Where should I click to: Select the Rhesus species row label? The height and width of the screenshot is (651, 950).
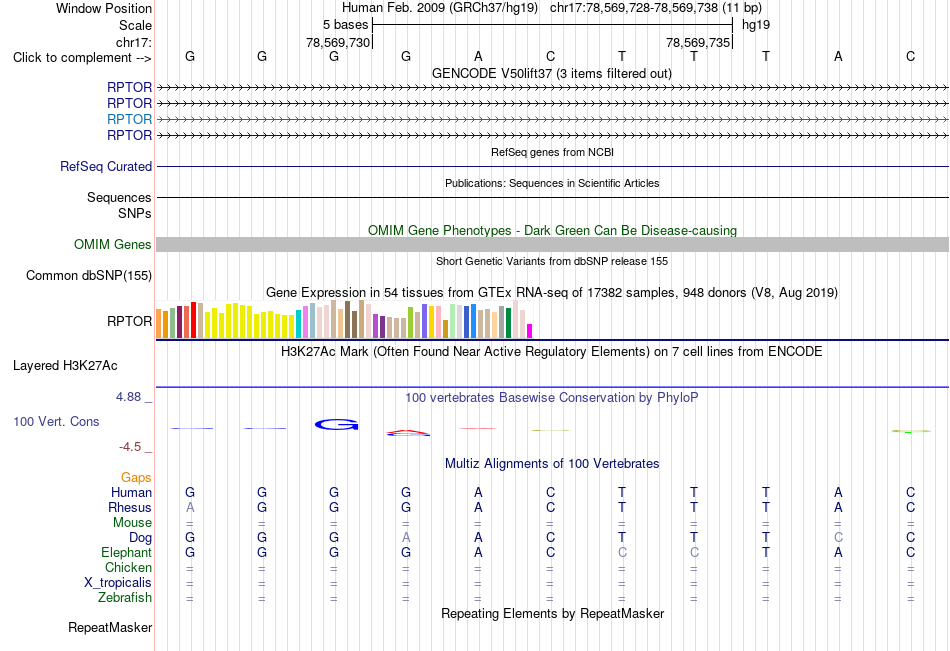[x=130, y=507]
